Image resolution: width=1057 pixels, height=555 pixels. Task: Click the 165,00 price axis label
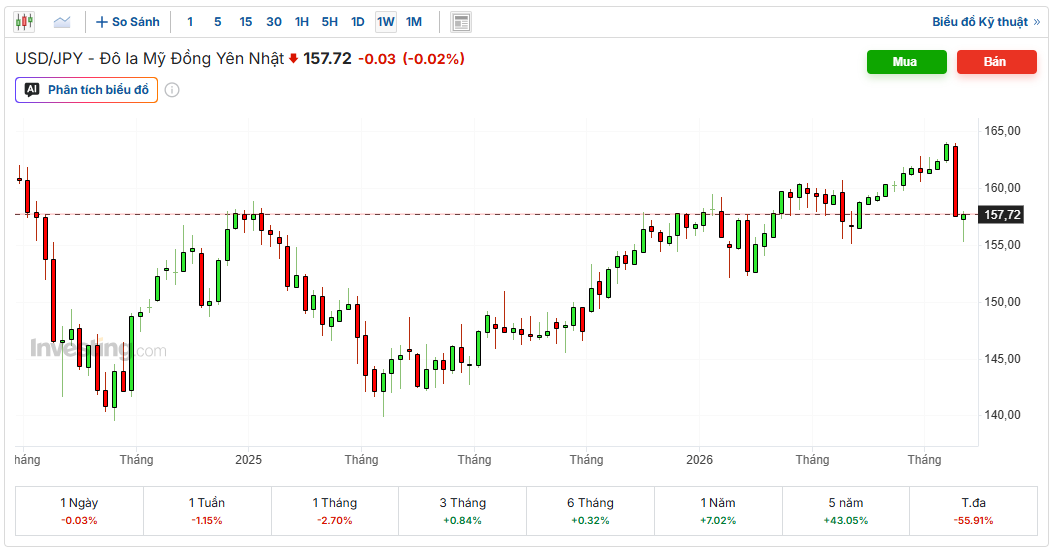coord(1002,131)
